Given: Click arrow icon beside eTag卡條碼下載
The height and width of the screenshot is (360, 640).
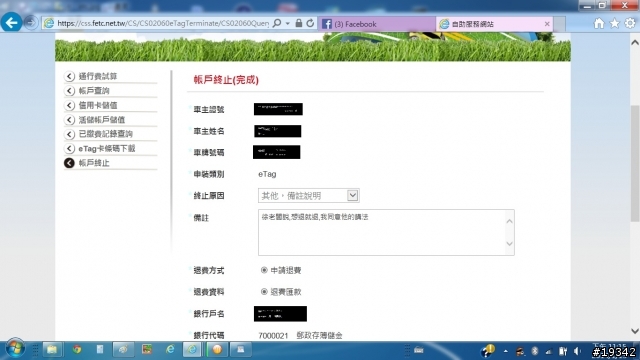Looking at the screenshot, I should (69, 149).
